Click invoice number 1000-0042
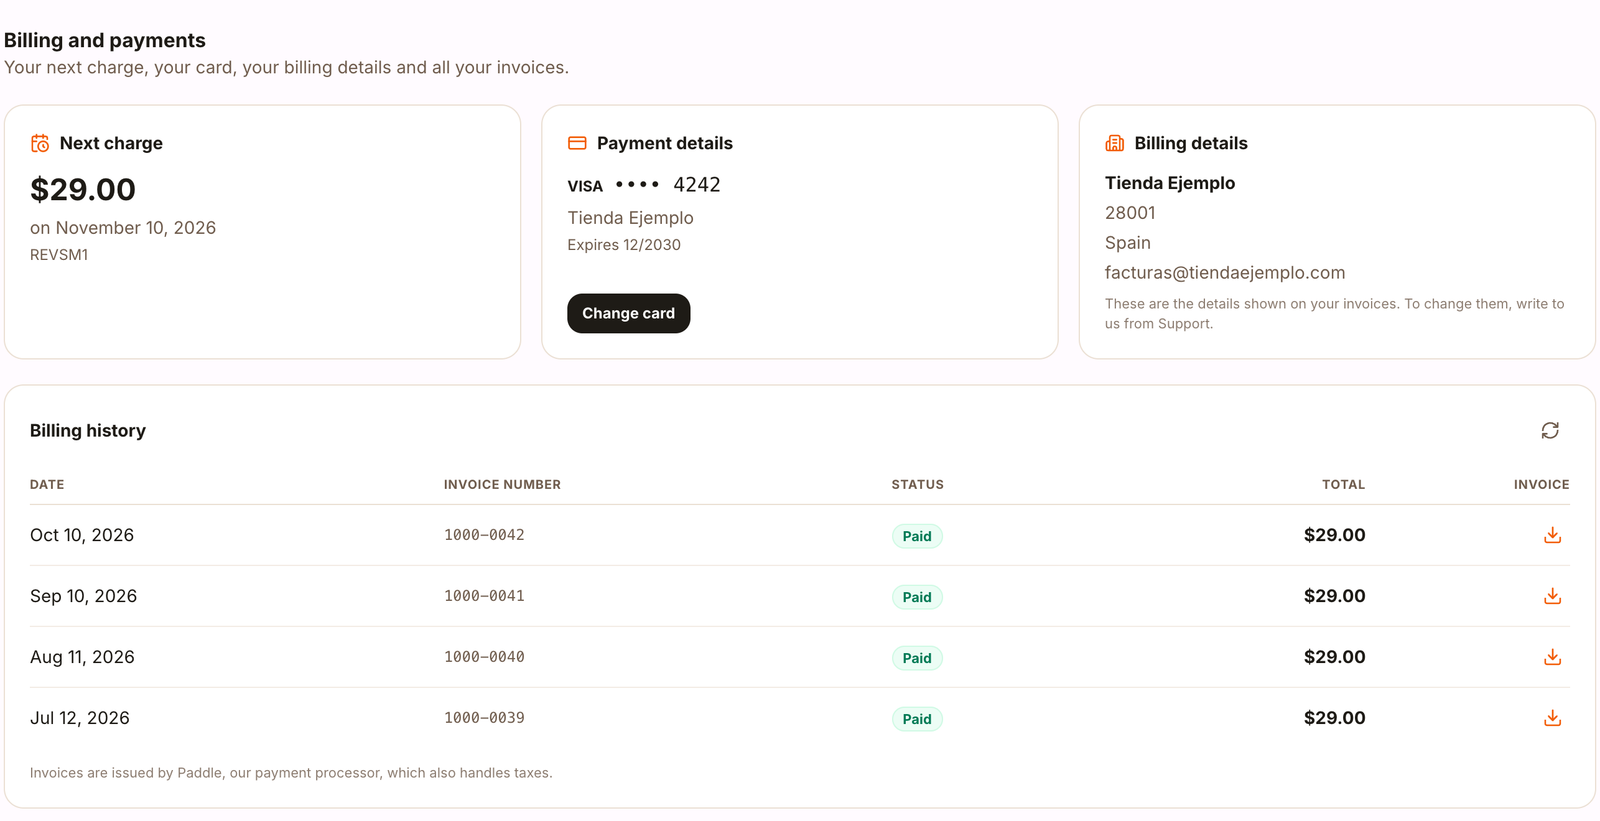Image resolution: width=1600 pixels, height=821 pixels. (x=484, y=535)
